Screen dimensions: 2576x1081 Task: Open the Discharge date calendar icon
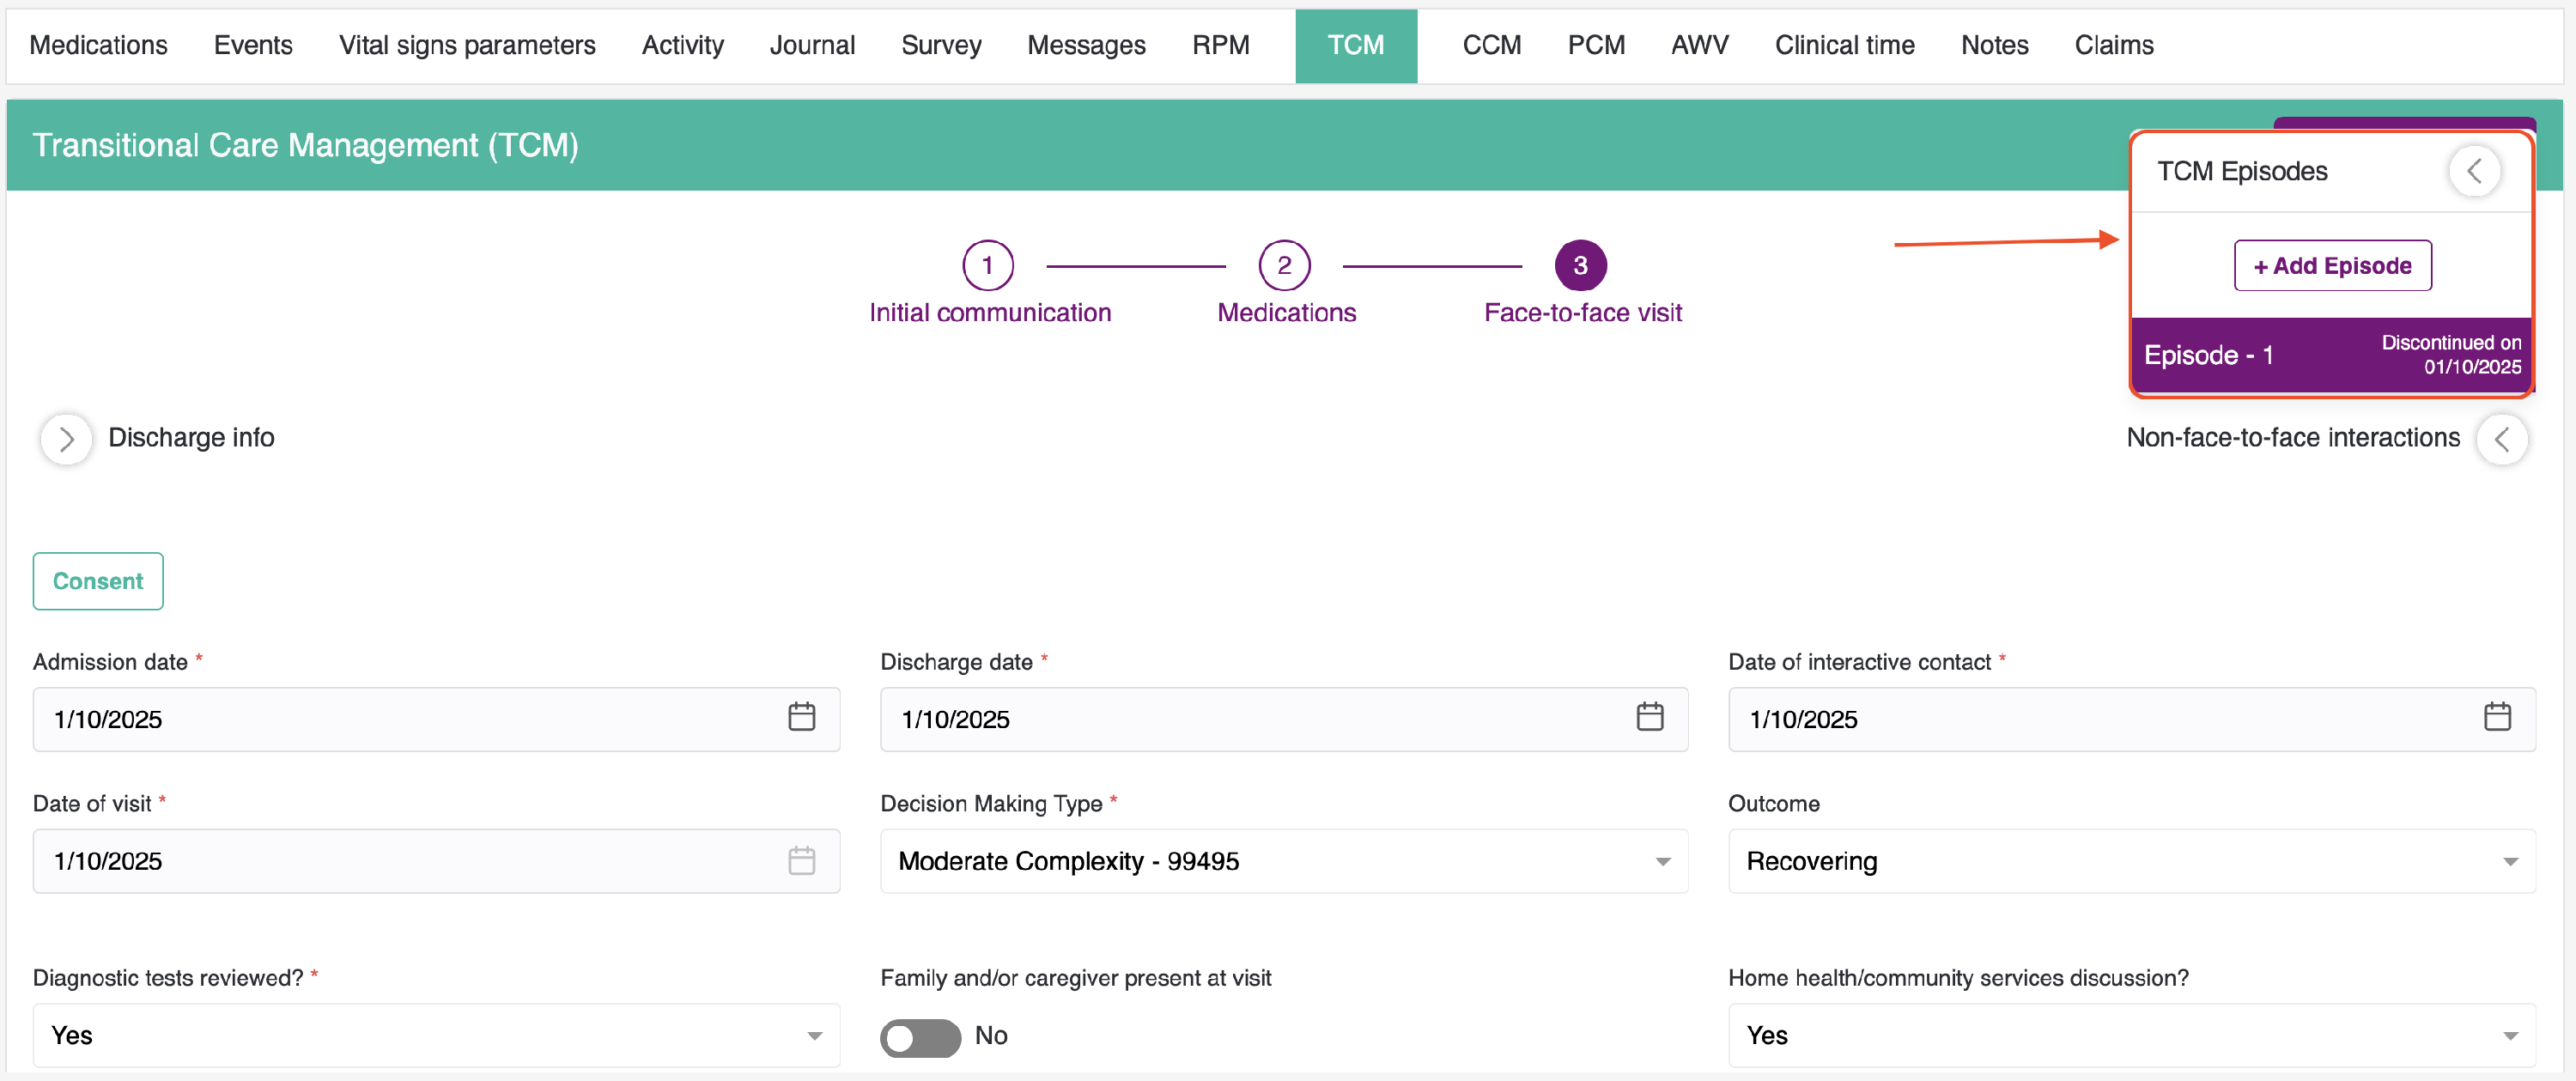point(1649,717)
